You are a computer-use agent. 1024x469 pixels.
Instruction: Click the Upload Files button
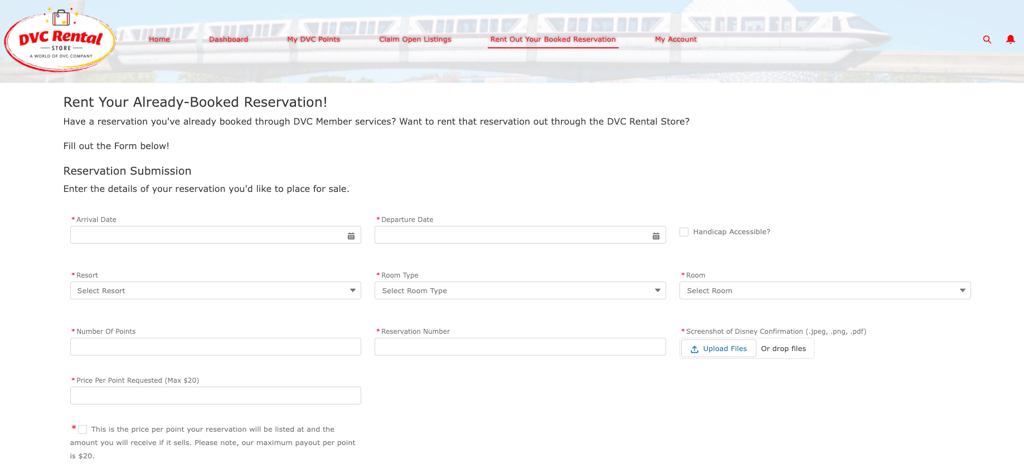[719, 349]
